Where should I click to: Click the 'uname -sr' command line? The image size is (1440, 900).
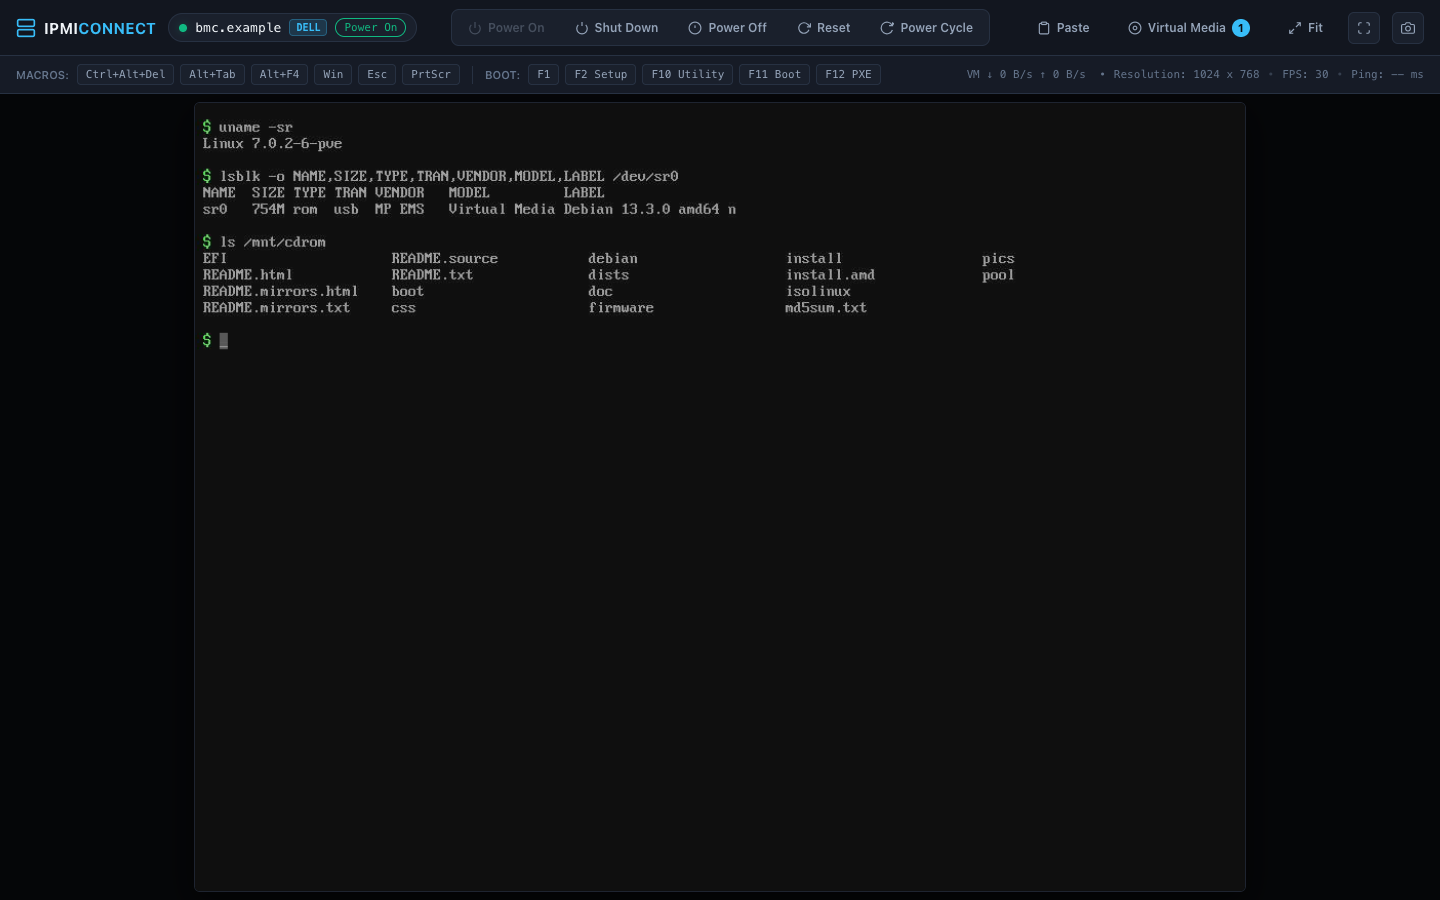[247, 127]
